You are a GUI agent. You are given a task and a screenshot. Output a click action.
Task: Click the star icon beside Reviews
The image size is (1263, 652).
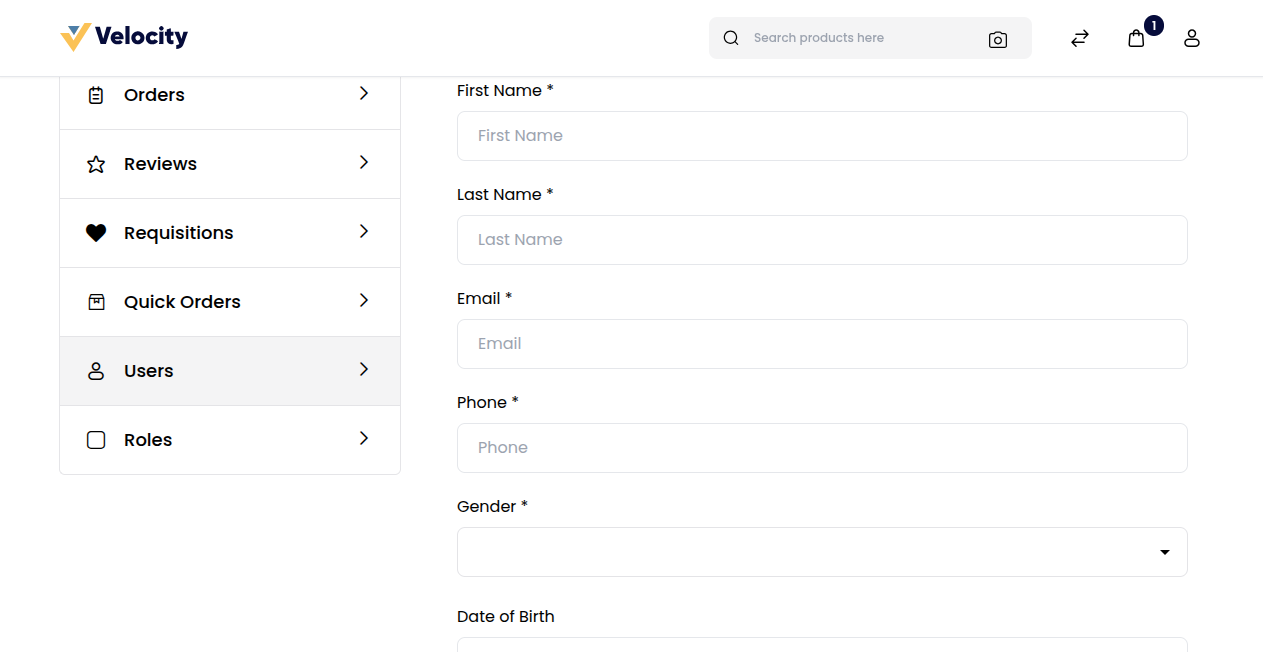pos(95,163)
